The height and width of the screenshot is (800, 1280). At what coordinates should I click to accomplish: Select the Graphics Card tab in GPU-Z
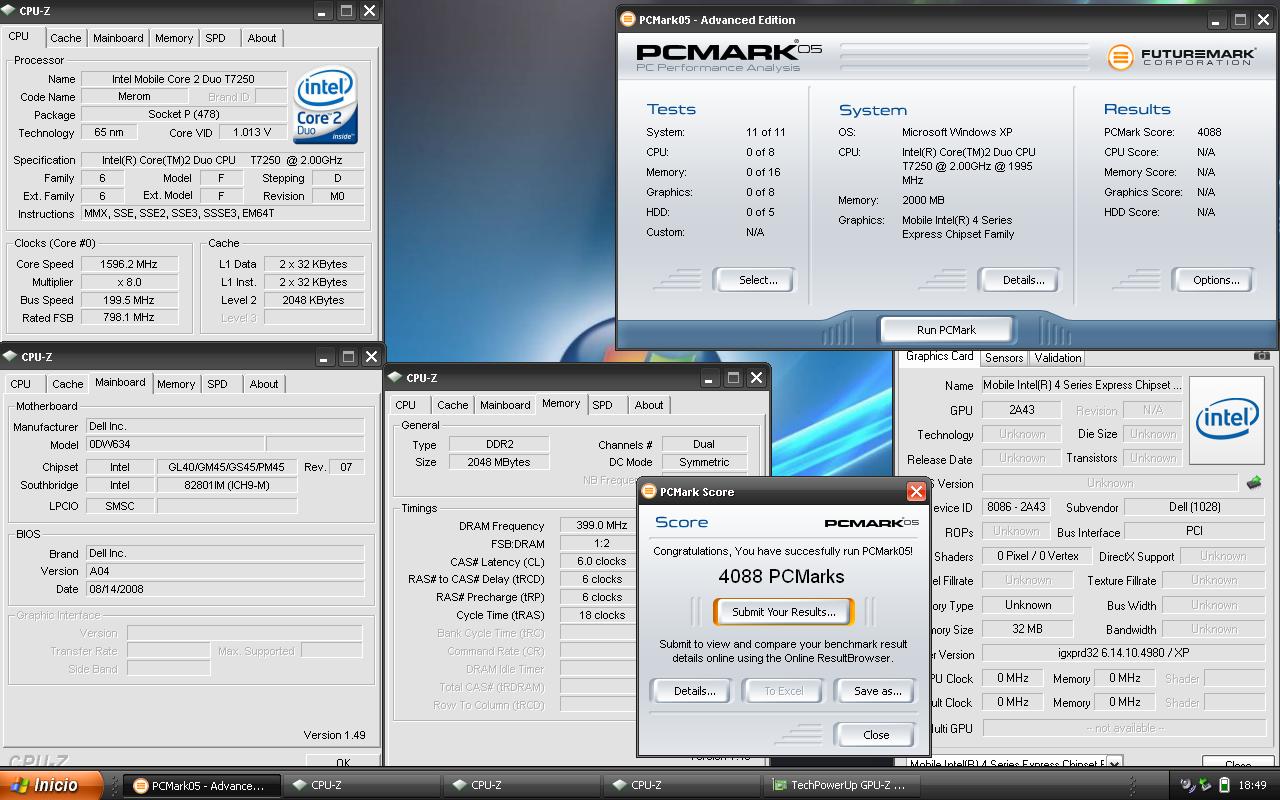(x=939, y=356)
